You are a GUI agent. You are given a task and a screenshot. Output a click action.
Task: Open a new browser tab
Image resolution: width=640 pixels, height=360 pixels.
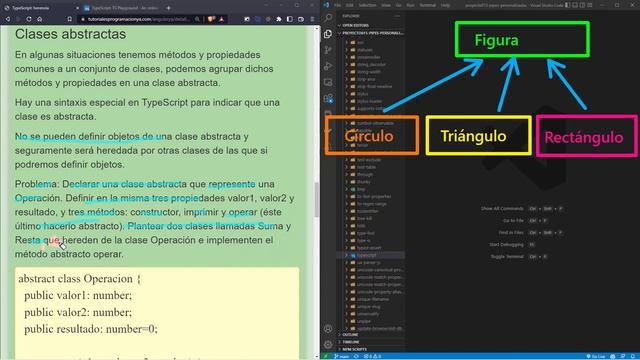(x=169, y=8)
